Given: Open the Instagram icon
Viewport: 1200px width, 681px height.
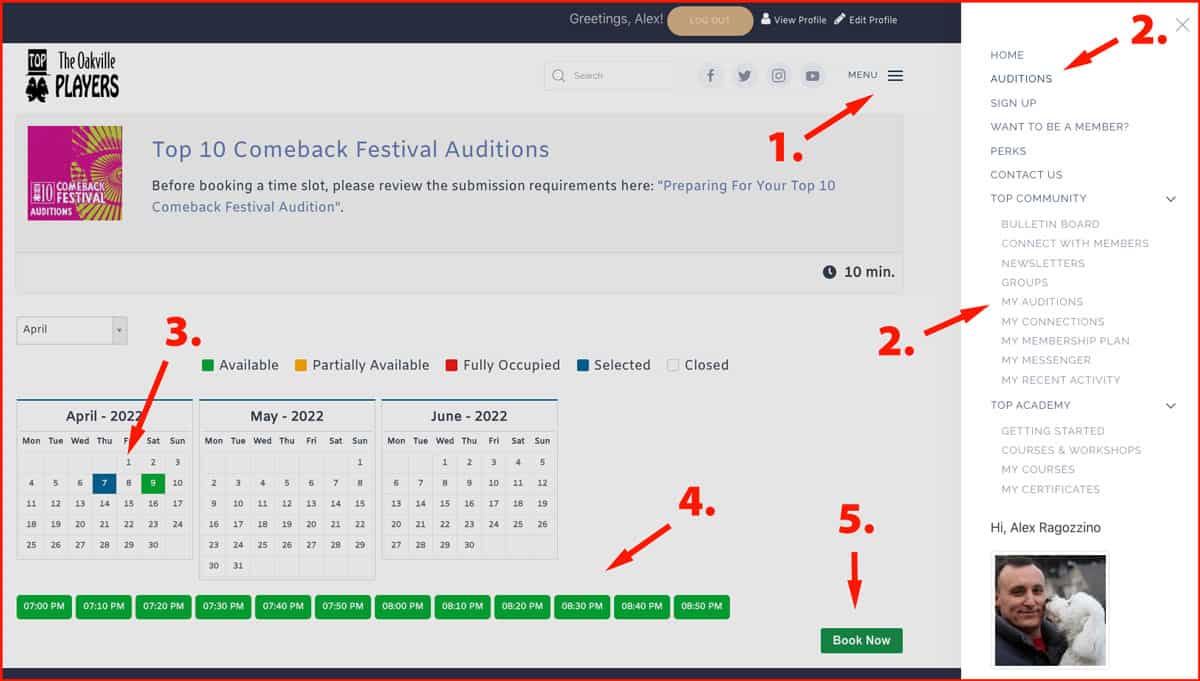Looking at the screenshot, I should click(x=778, y=75).
